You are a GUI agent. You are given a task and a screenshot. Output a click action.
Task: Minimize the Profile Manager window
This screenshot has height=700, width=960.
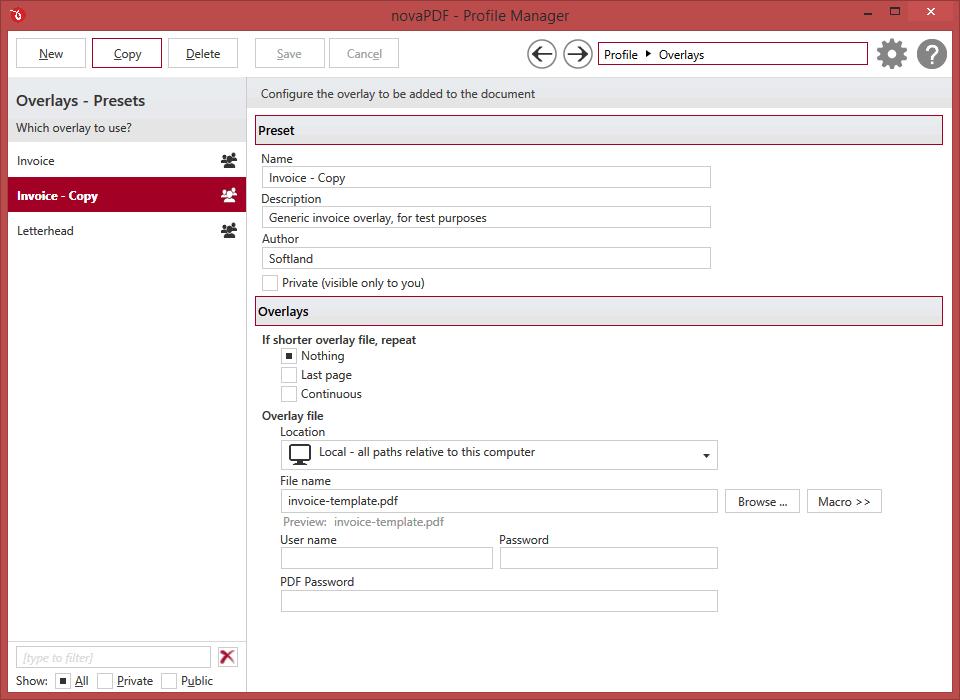pyautogui.click(x=868, y=13)
